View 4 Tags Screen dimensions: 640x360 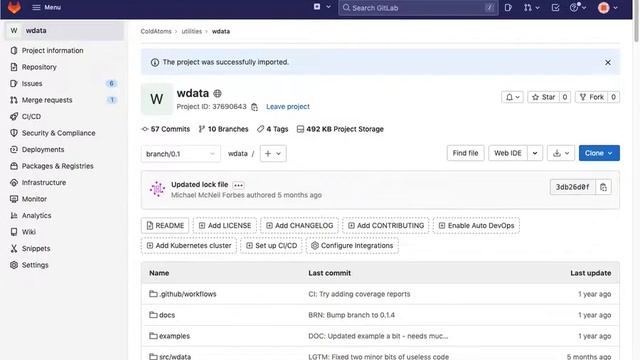pyautogui.click(x=273, y=129)
